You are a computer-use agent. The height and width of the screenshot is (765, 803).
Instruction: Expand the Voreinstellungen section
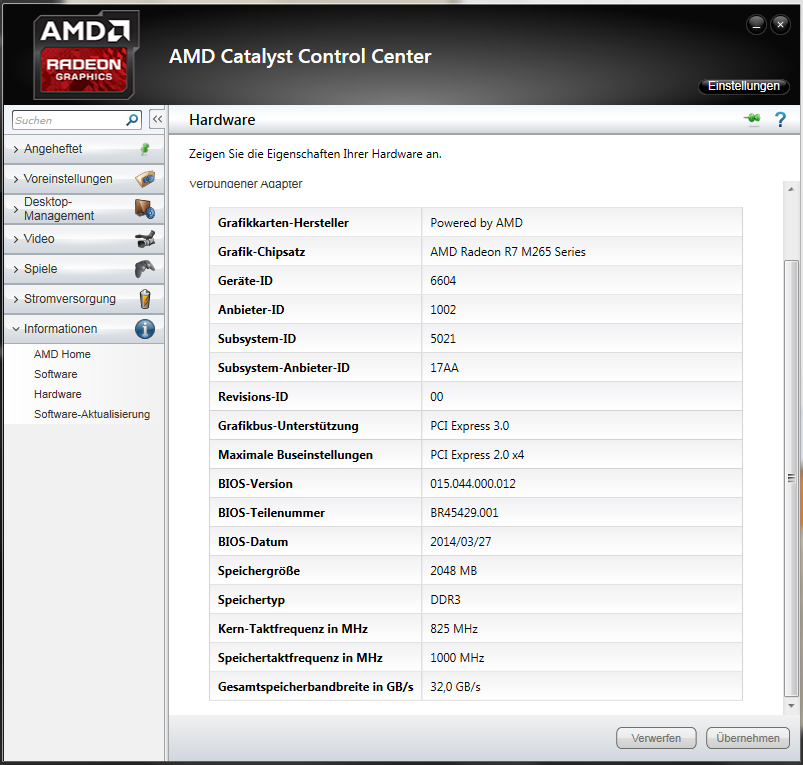tap(84, 179)
